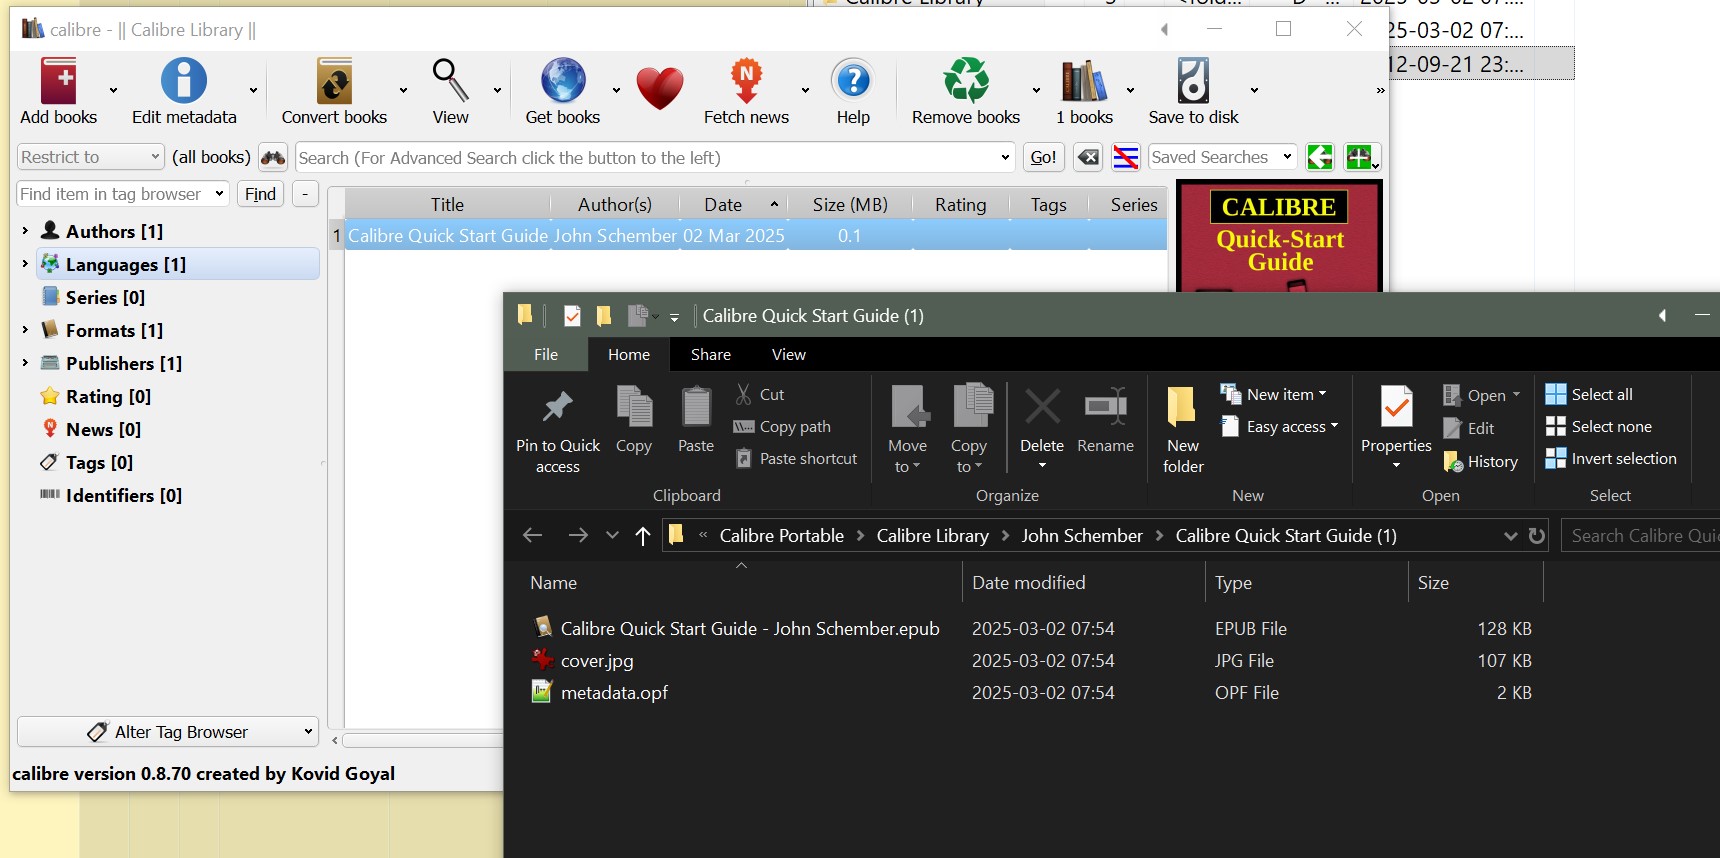Open Get books globe icon
Image resolution: width=1720 pixels, height=858 pixels.
pos(563,82)
